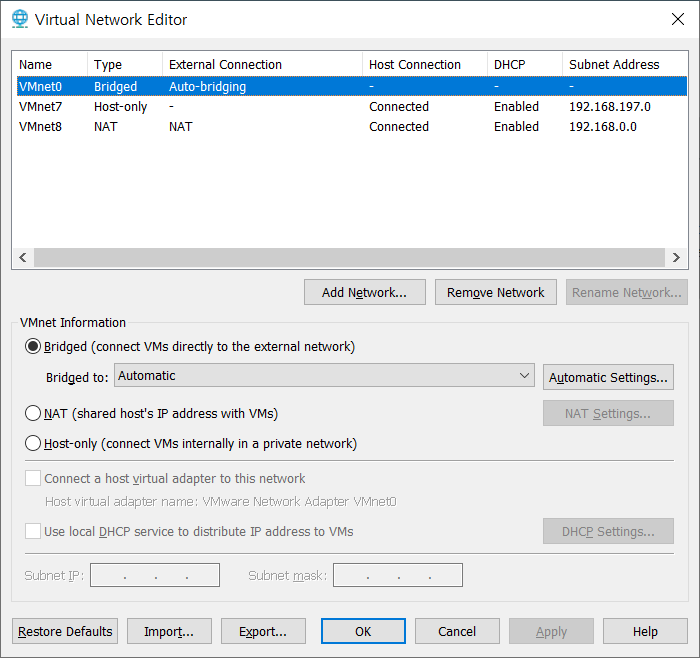Close the Virtual Network Editor window
The image size is (700, 658).
click(678, 19)
